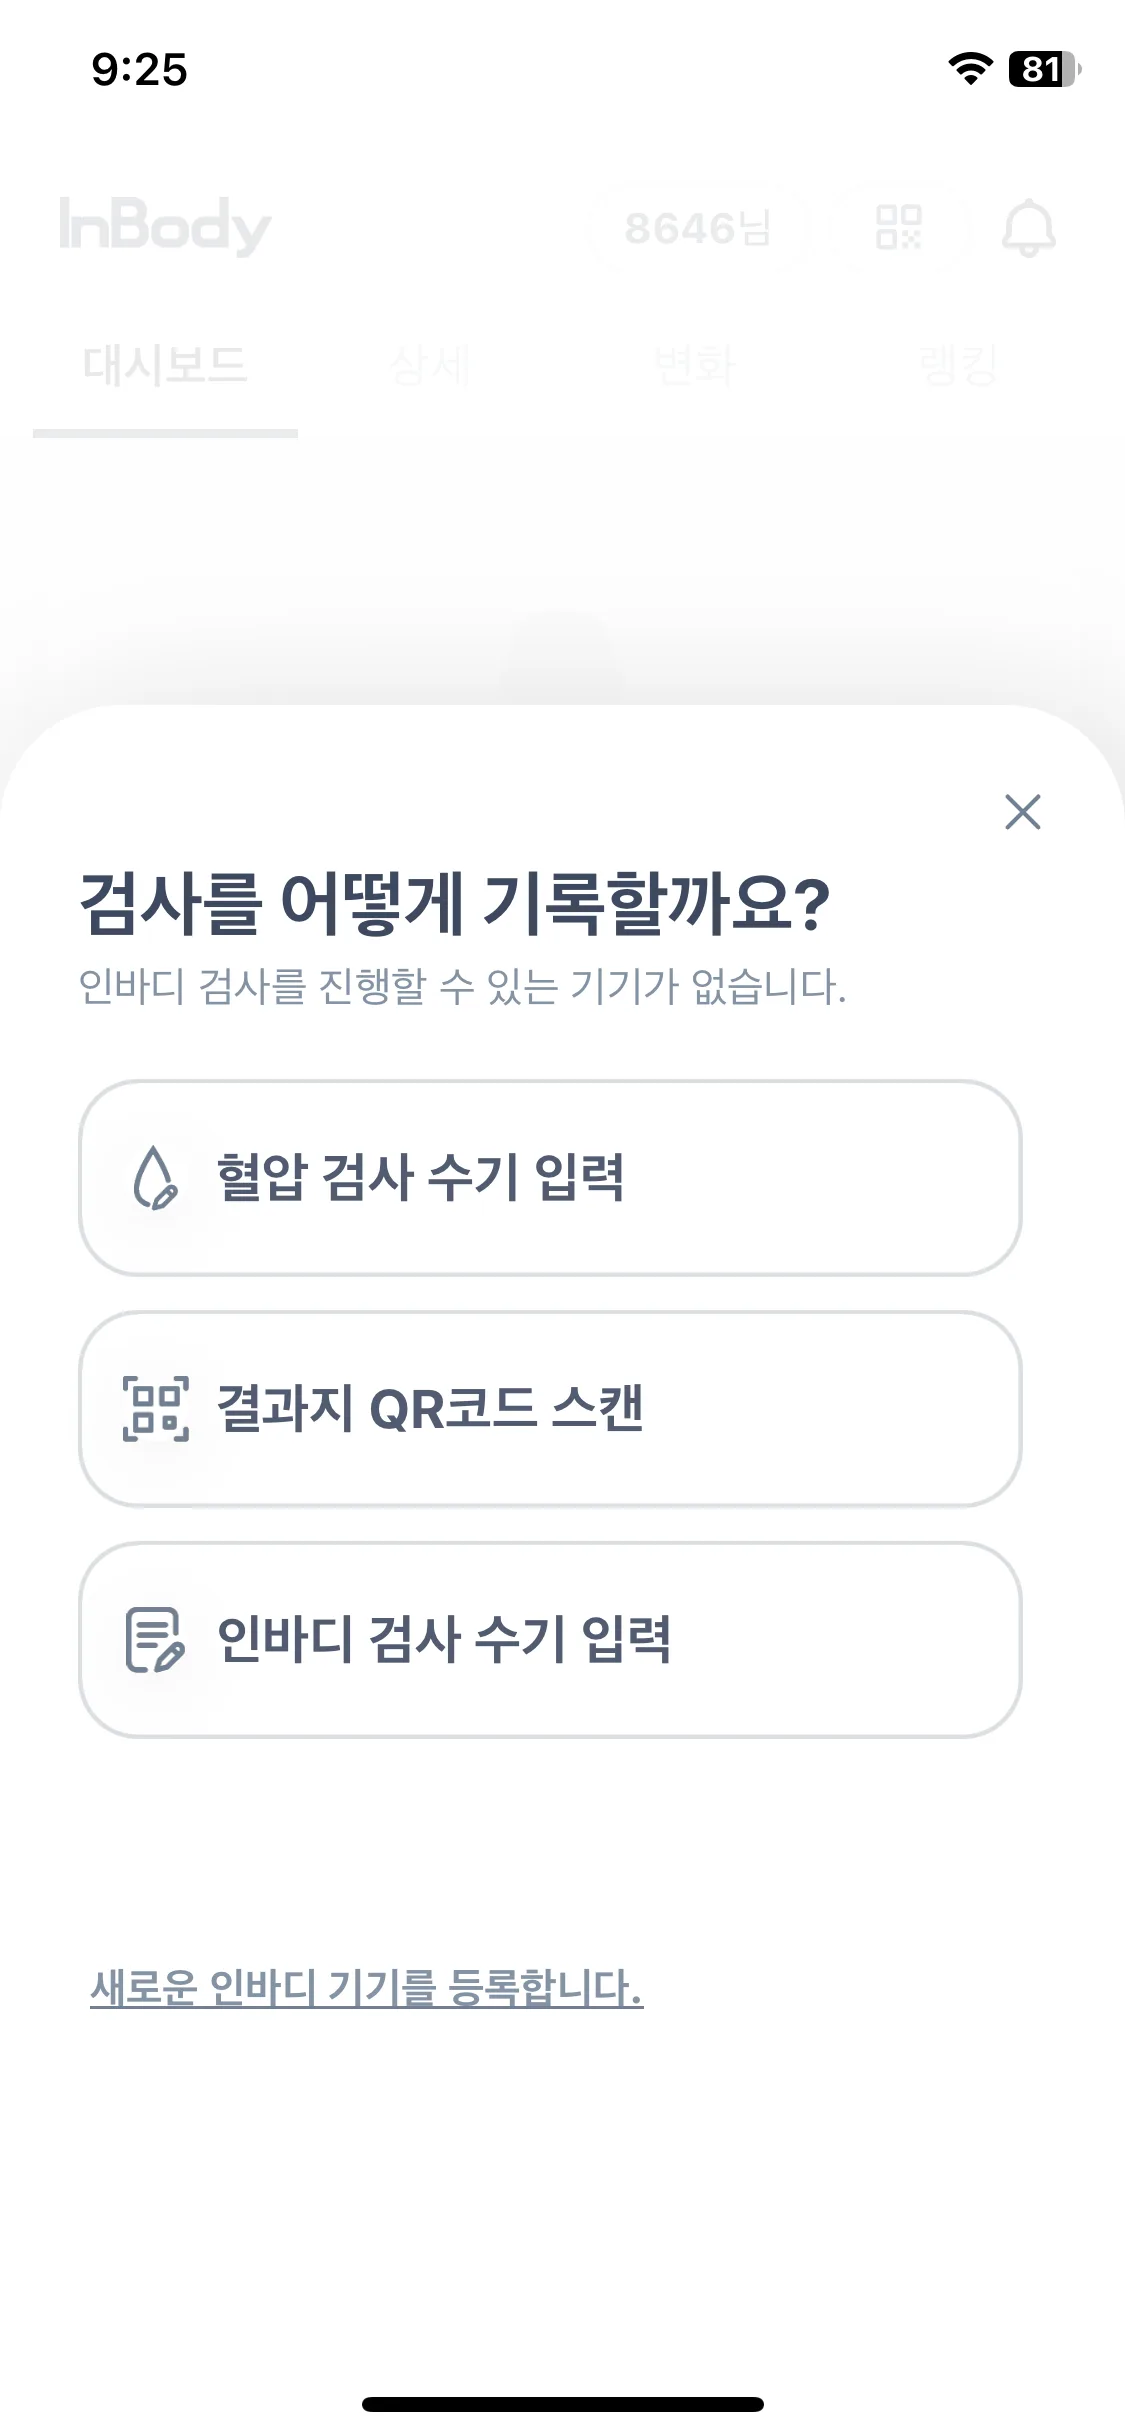
Task: Open the notification bell icon
Action: (1028, 228)
